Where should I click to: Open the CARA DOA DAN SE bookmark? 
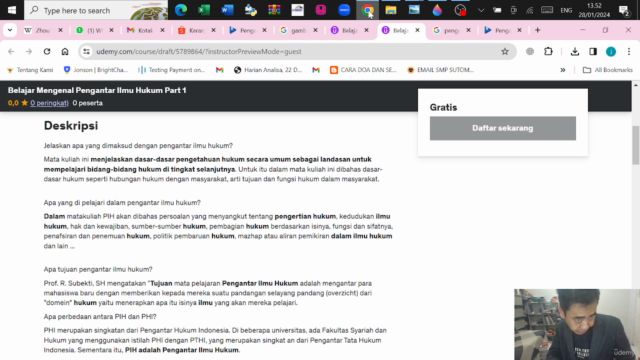tap(363, 70)
